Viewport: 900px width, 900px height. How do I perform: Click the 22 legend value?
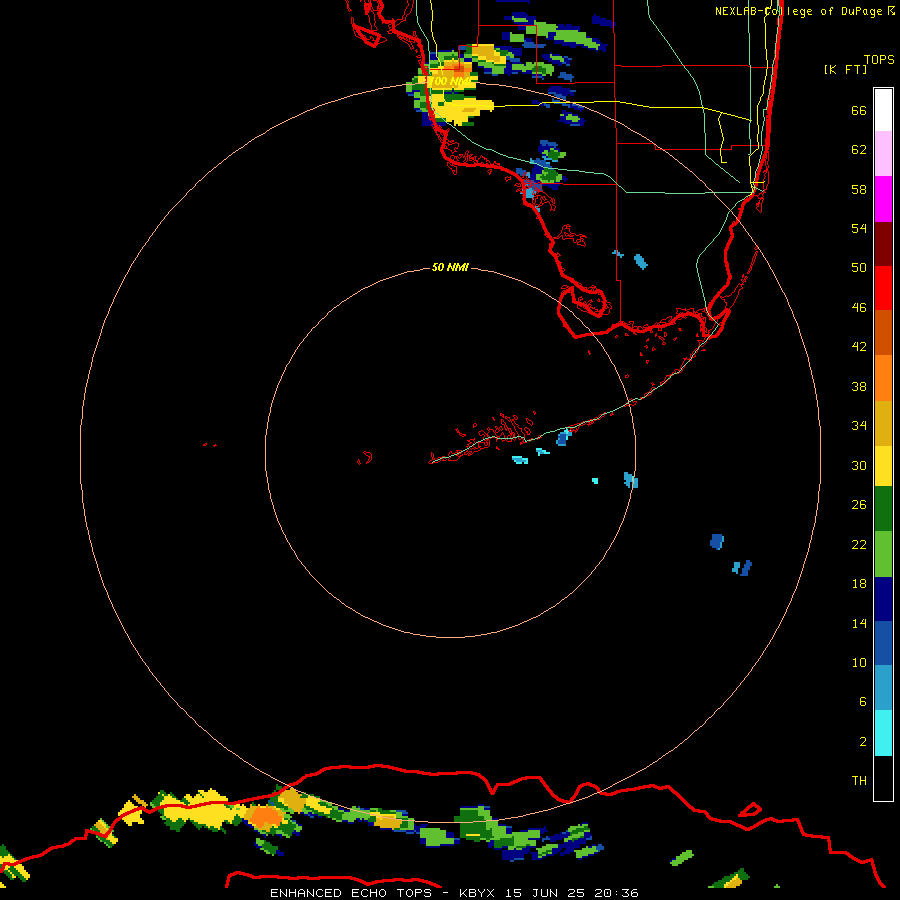(859, 544)
